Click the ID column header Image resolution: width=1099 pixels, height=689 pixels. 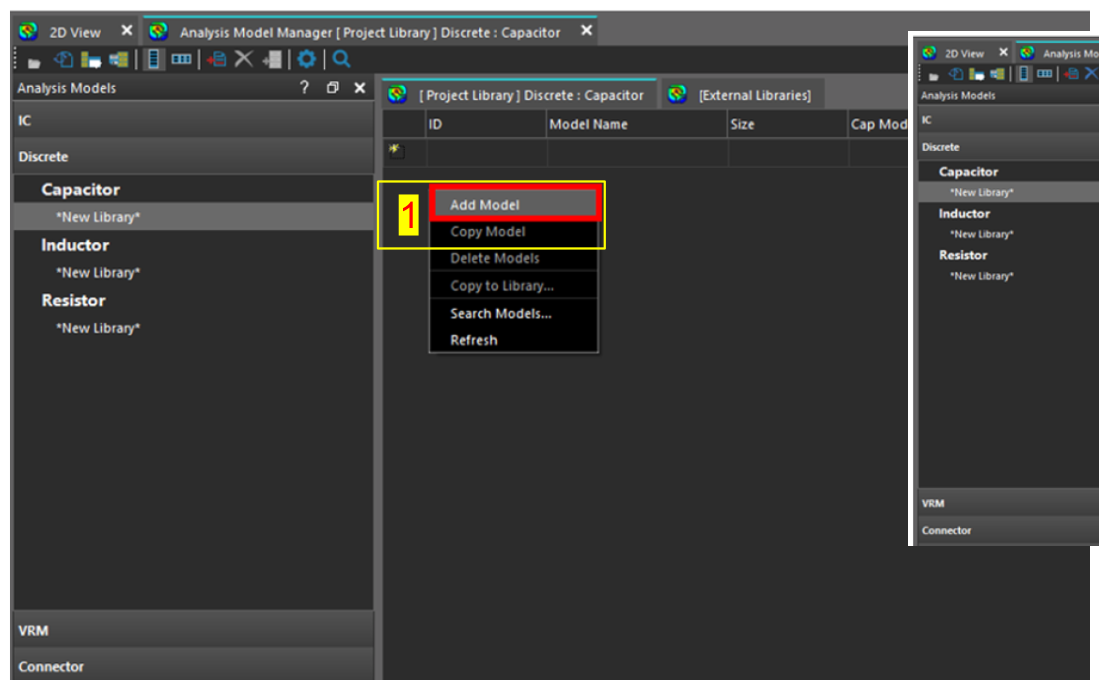[486, 124]
